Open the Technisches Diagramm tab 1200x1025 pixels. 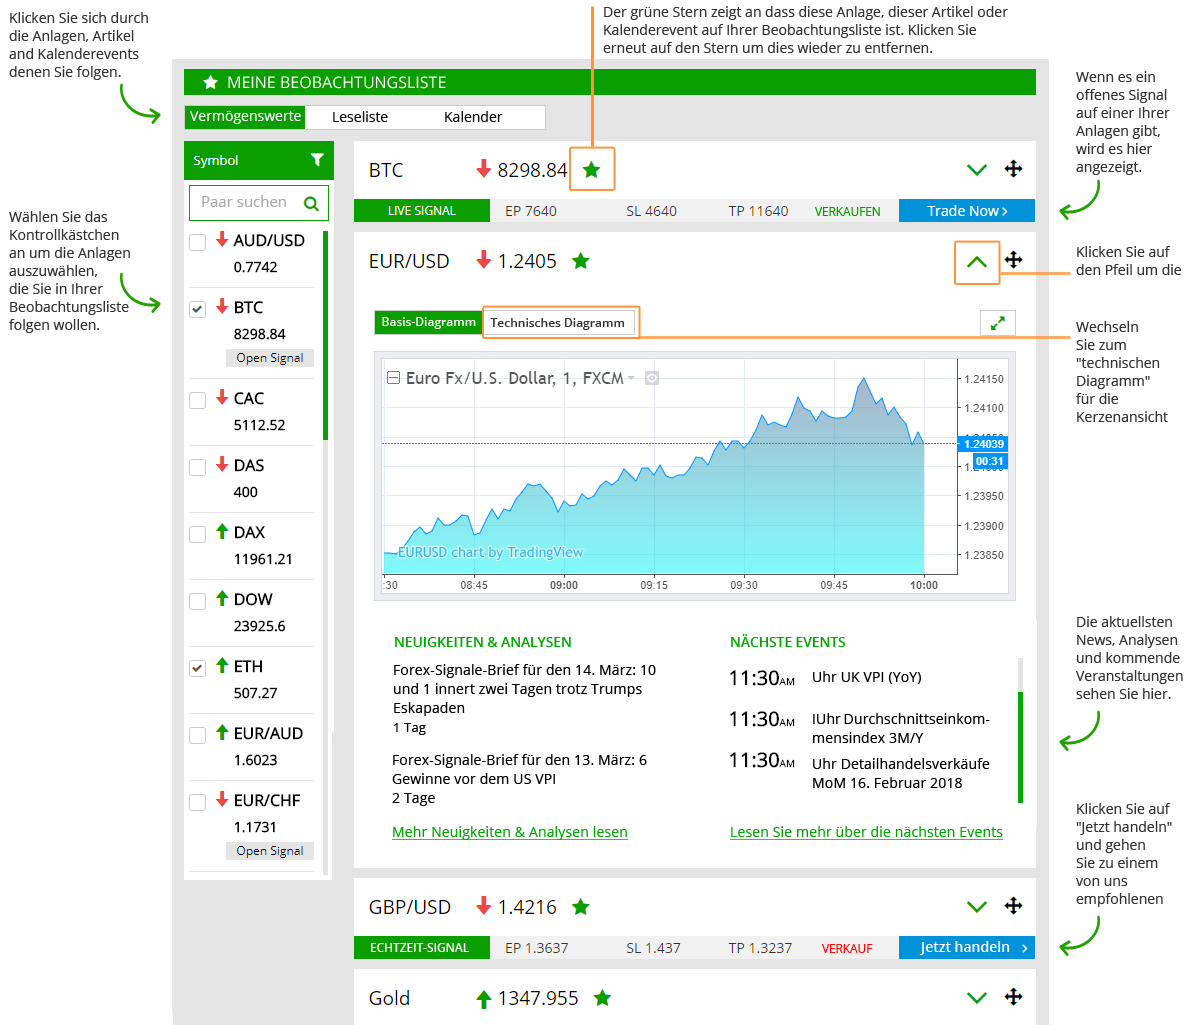pos(557,322)
